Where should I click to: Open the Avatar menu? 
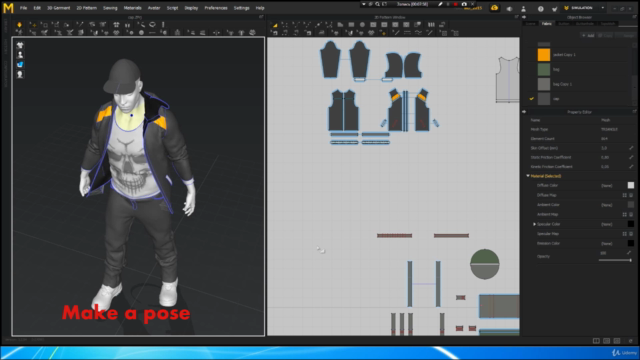pos(154,8)
